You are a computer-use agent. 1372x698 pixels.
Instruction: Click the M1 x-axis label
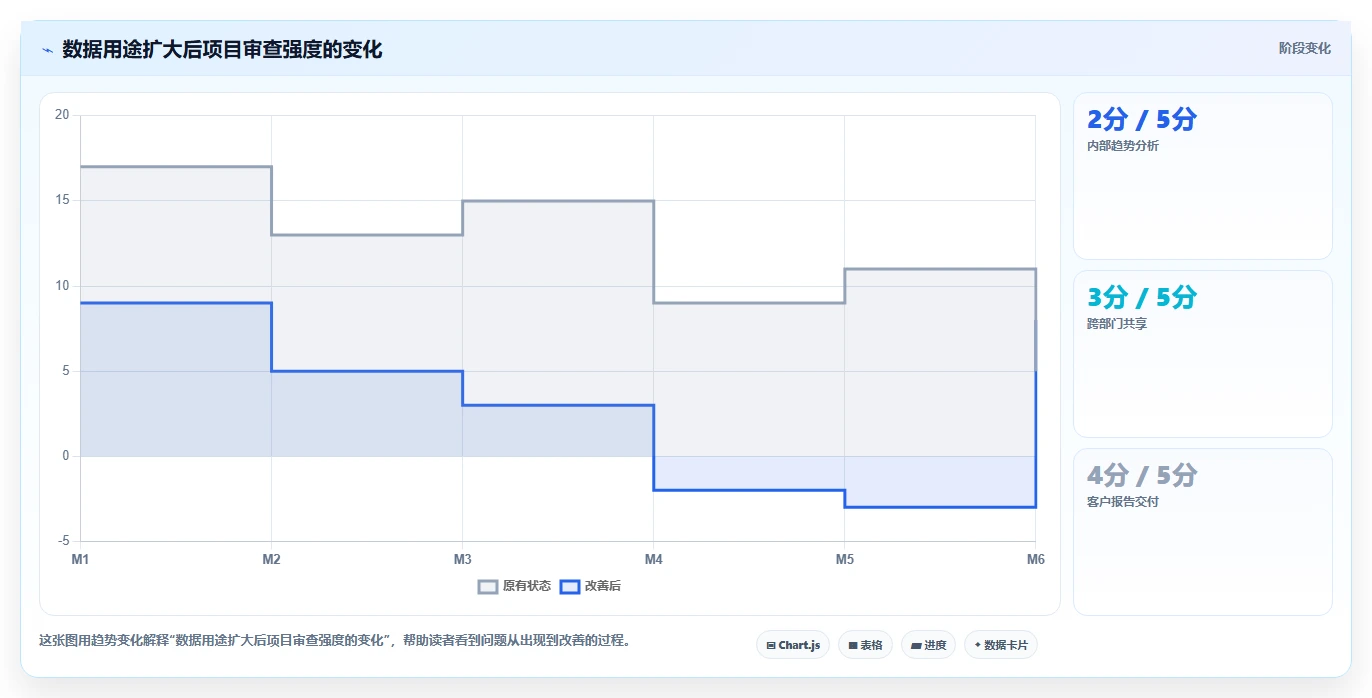click(x=80, y=559)
